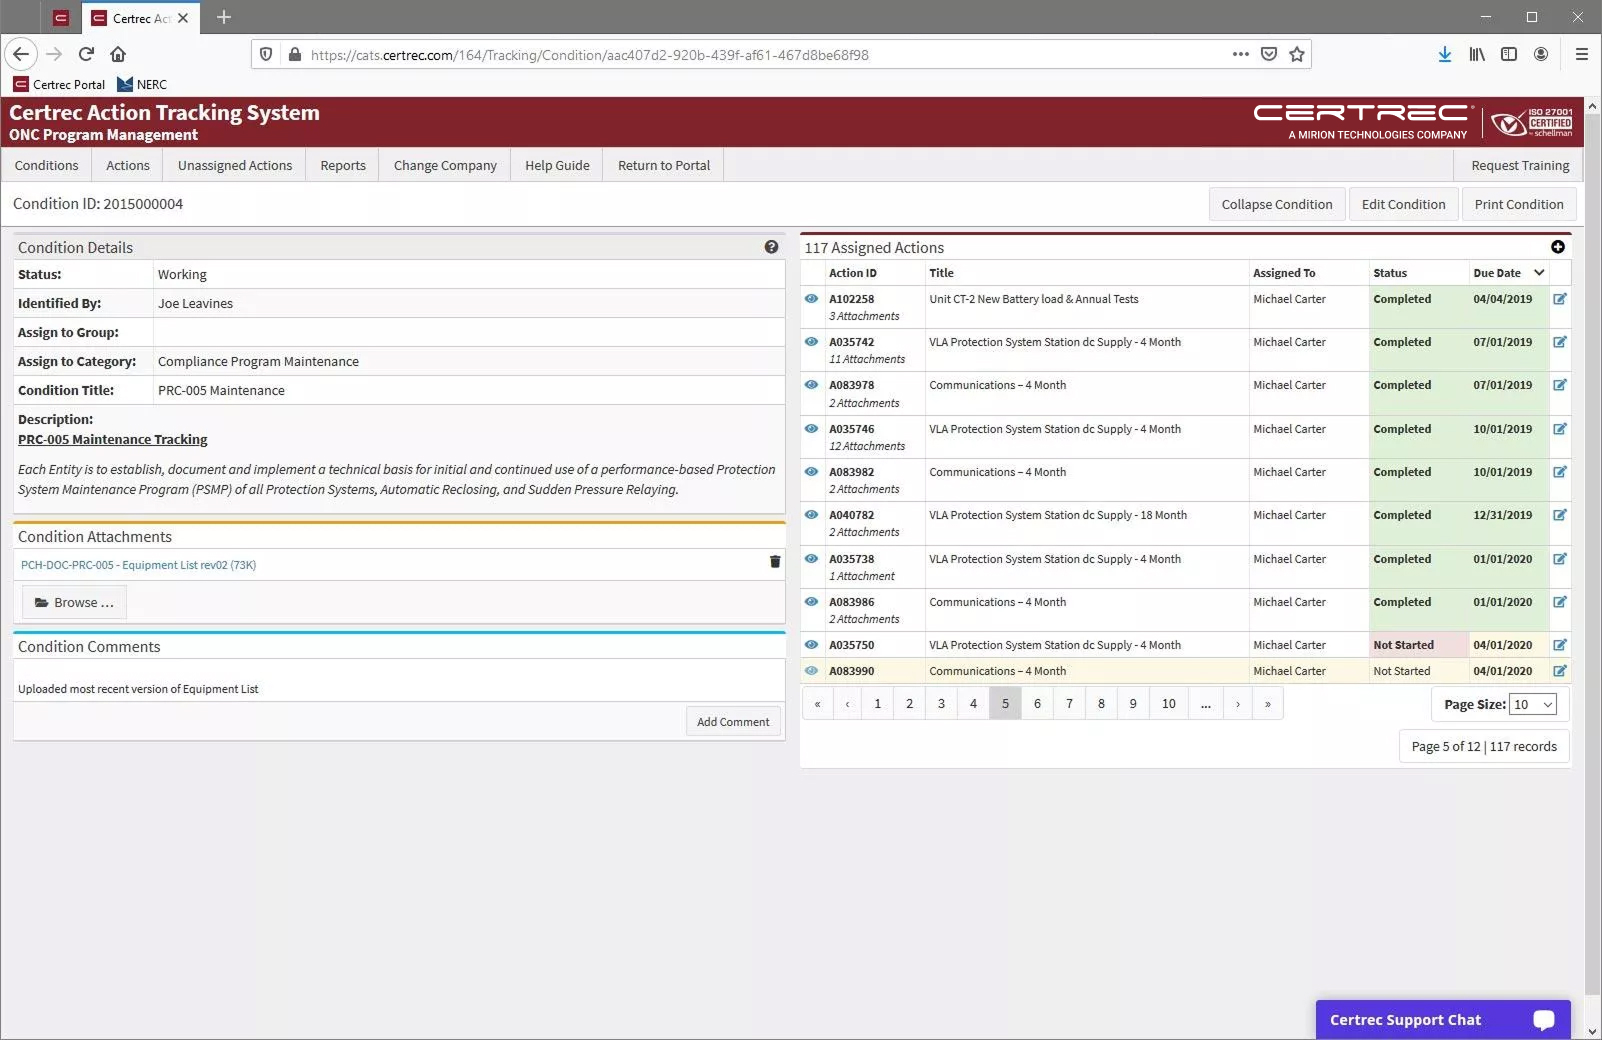
Task: Click Request Training
Action: pyautogui.click(x=1520, y=165)
